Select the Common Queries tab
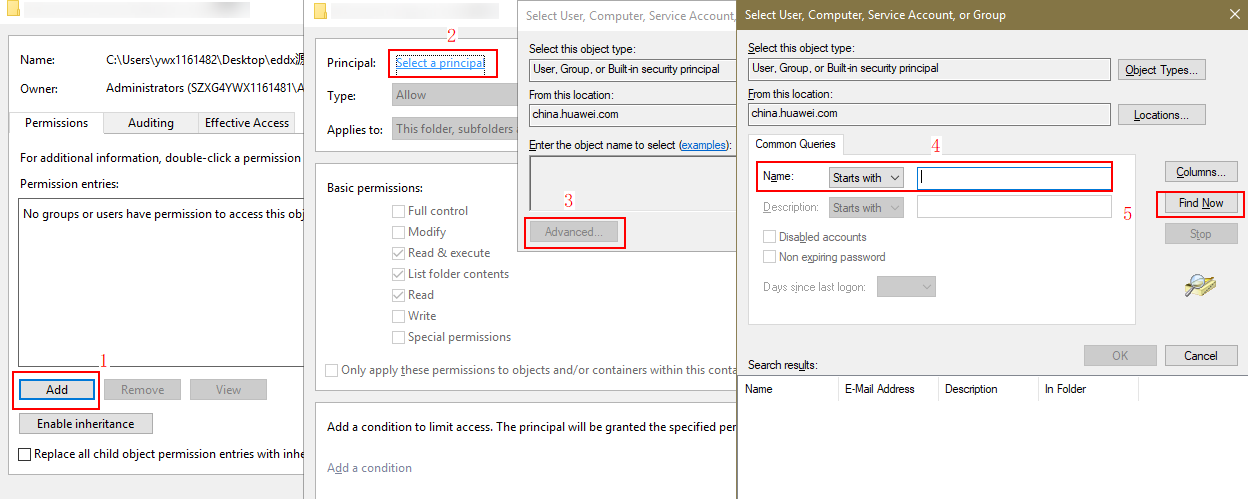Screen dimensions: 1248x499 tap(795, 144)
